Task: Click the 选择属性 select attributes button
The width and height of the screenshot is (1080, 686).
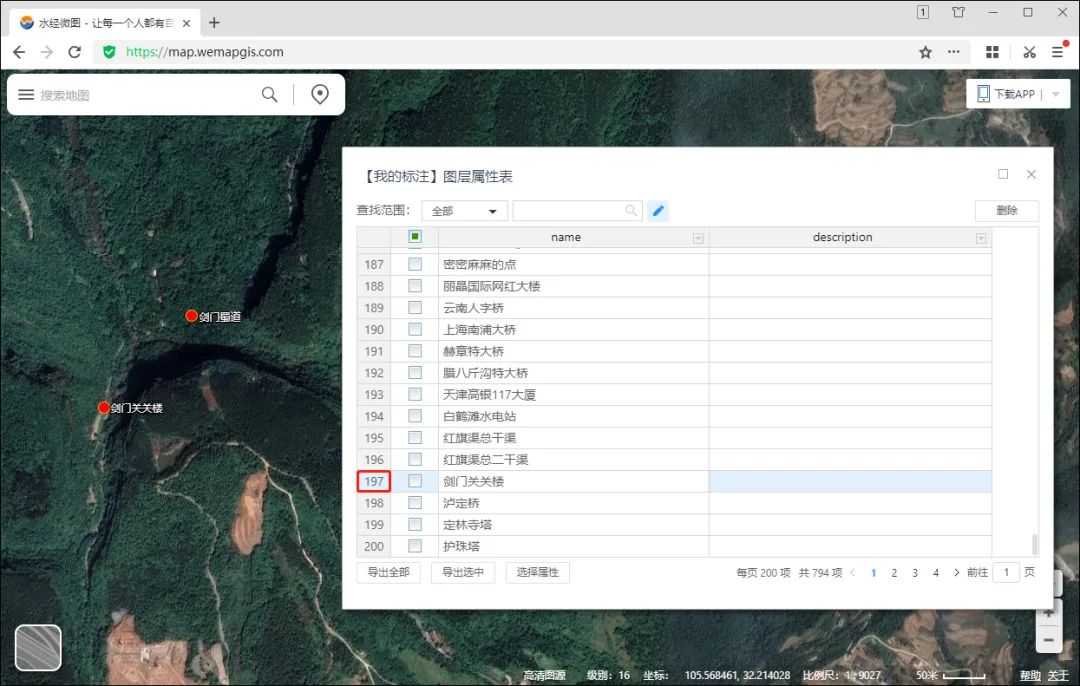Action: click(x=537, y=572)
